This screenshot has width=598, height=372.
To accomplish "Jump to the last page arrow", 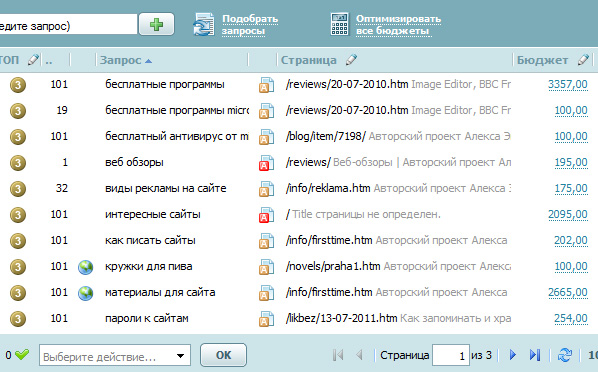I will 535,355.
